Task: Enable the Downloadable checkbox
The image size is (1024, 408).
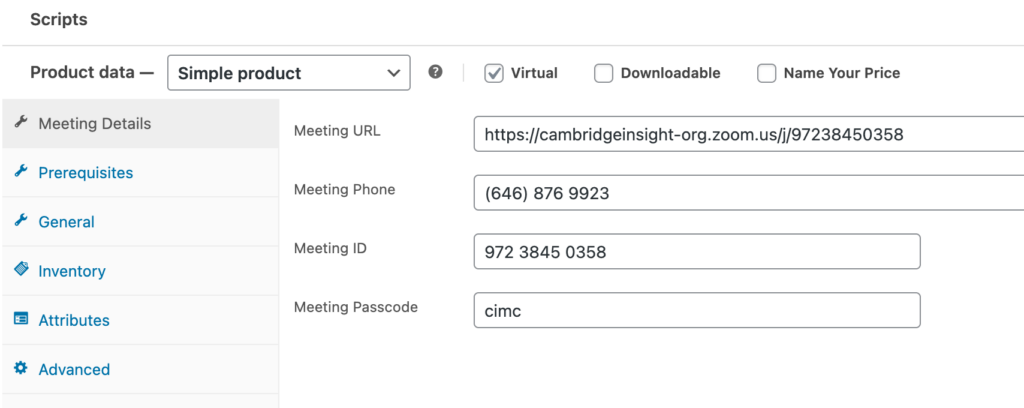Action: (603, 73)
